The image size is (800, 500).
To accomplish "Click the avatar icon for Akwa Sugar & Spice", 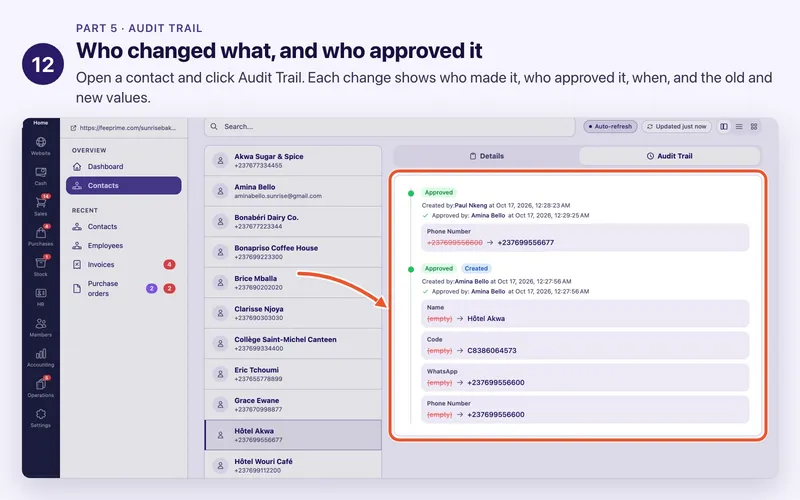I will (x=220, y=161).
